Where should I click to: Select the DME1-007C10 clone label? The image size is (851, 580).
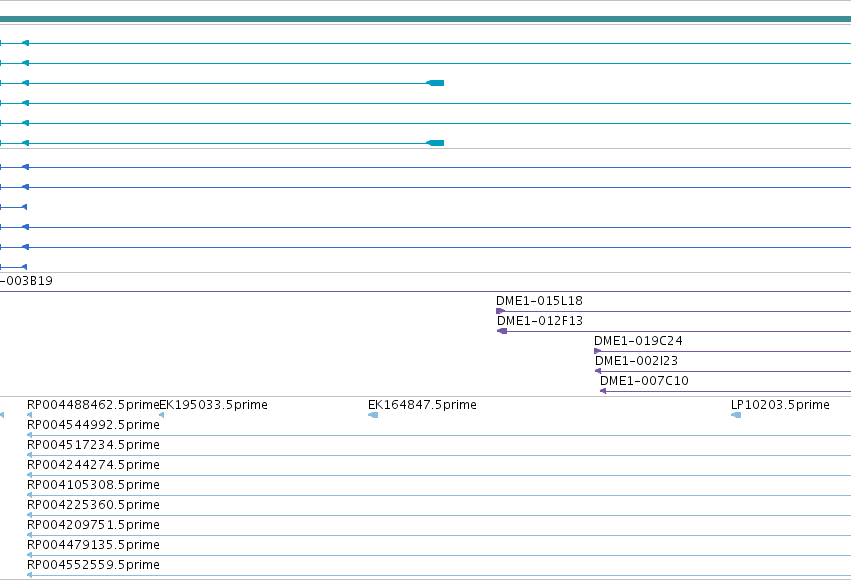[x=644, y=381]
